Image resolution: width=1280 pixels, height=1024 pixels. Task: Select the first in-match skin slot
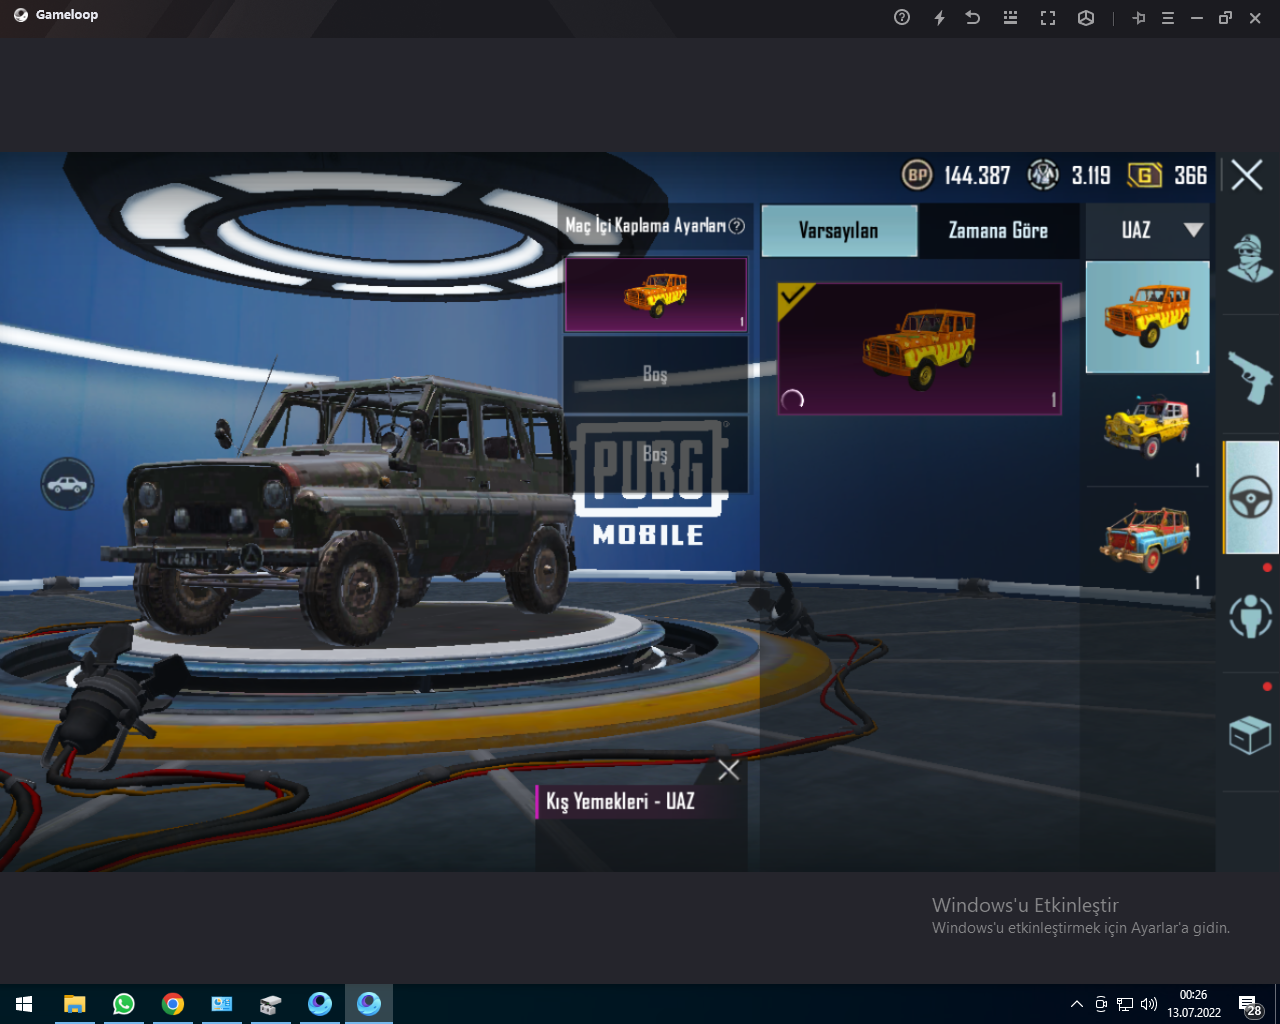click(656, 294)
